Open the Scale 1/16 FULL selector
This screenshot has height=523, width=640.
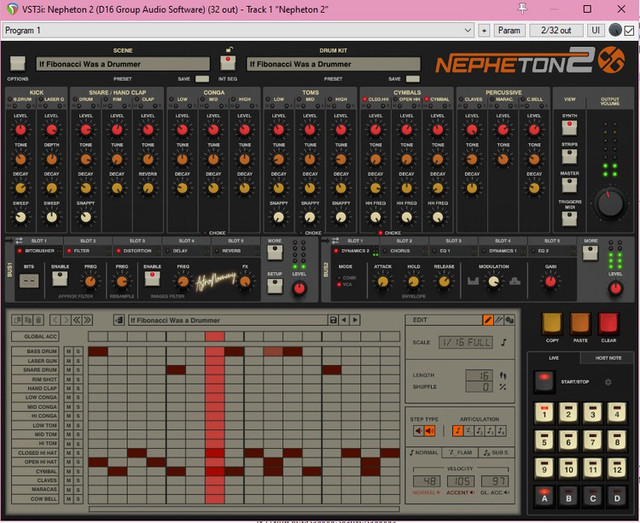tap(466, 342)
